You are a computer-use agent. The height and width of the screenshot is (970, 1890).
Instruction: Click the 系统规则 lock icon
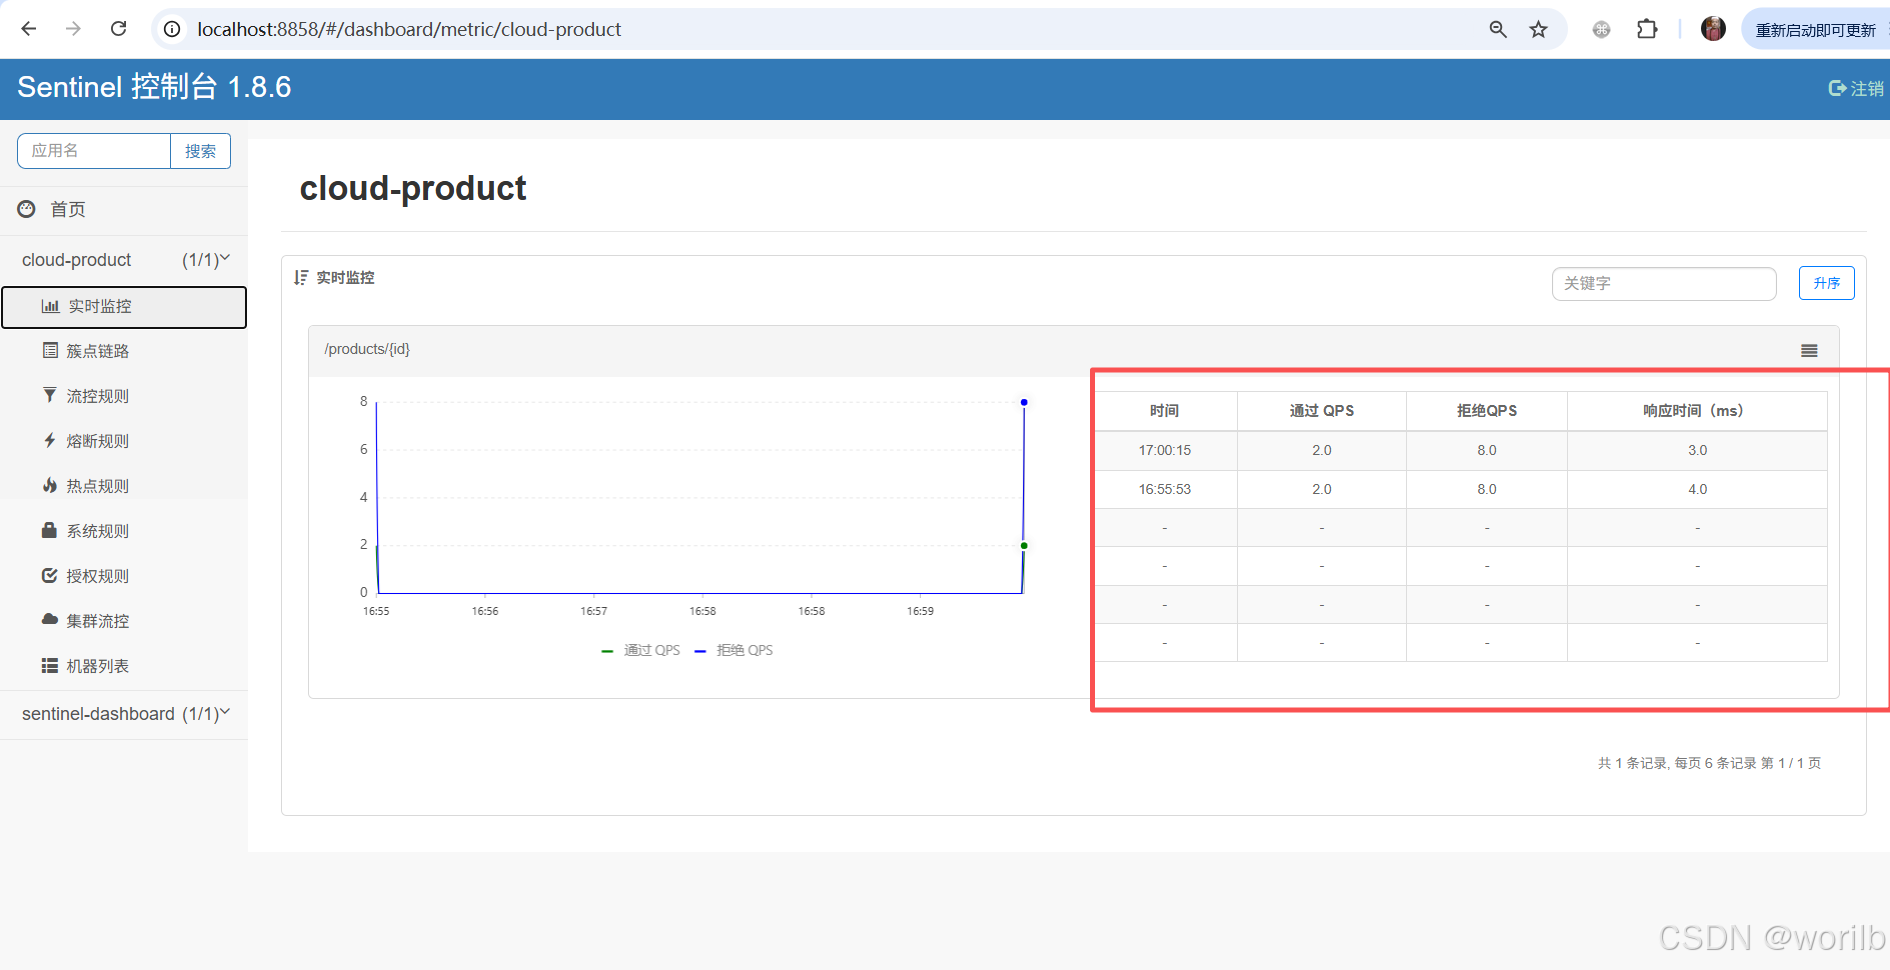click(49, 530)
